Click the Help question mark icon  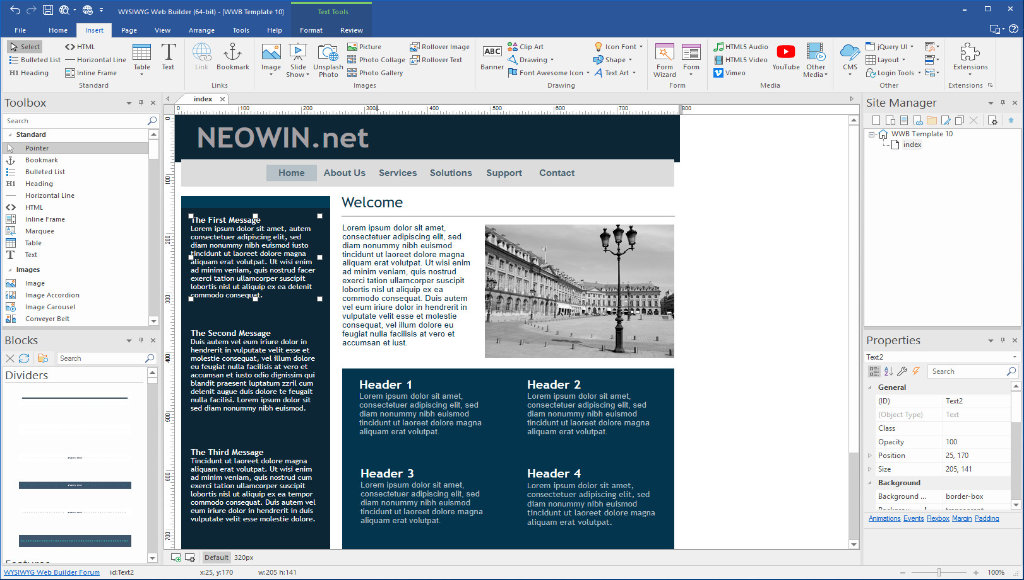coord(1013,29)
